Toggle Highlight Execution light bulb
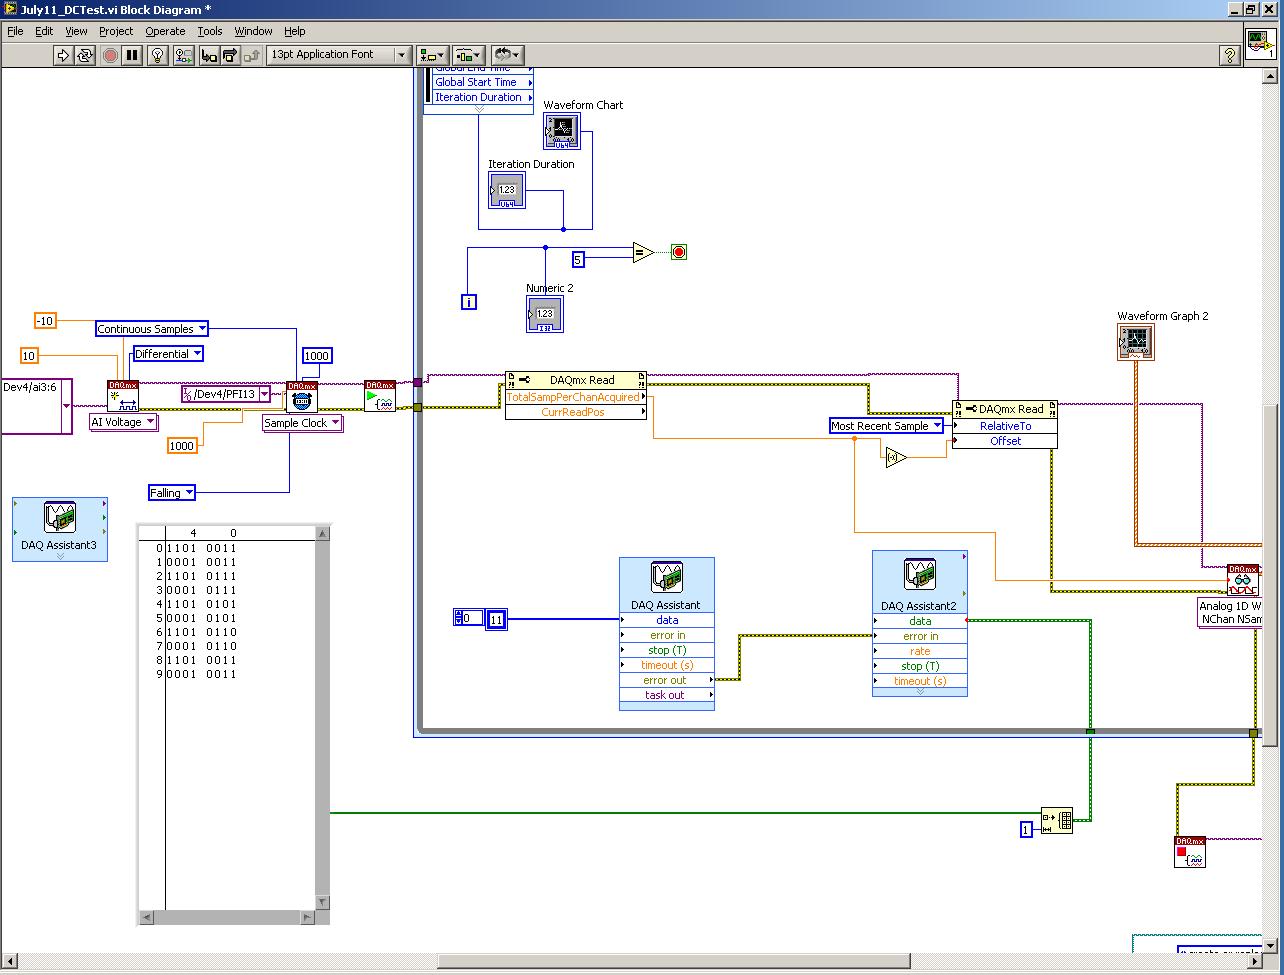This screenshot has height=975, width=1284. click(158, 55)
